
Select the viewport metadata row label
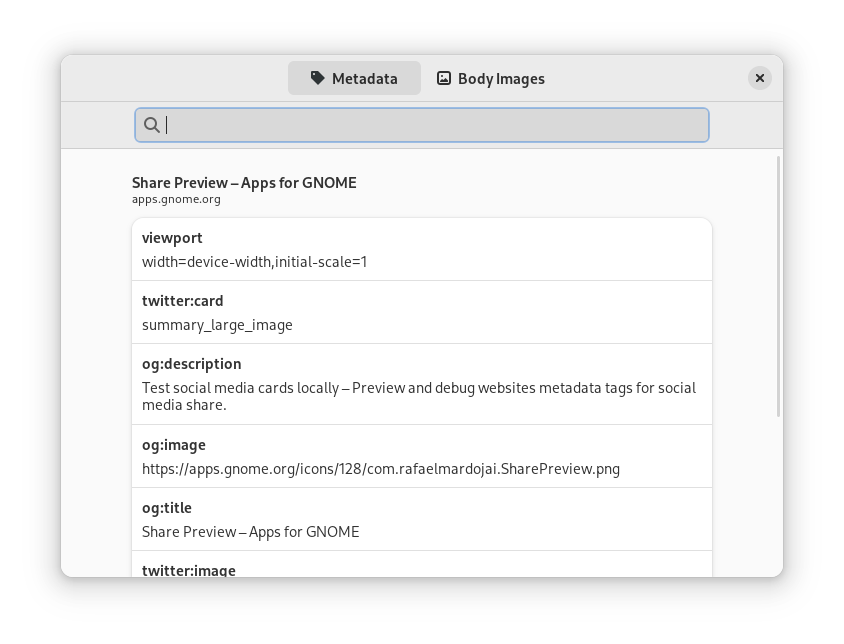[172, 238]
